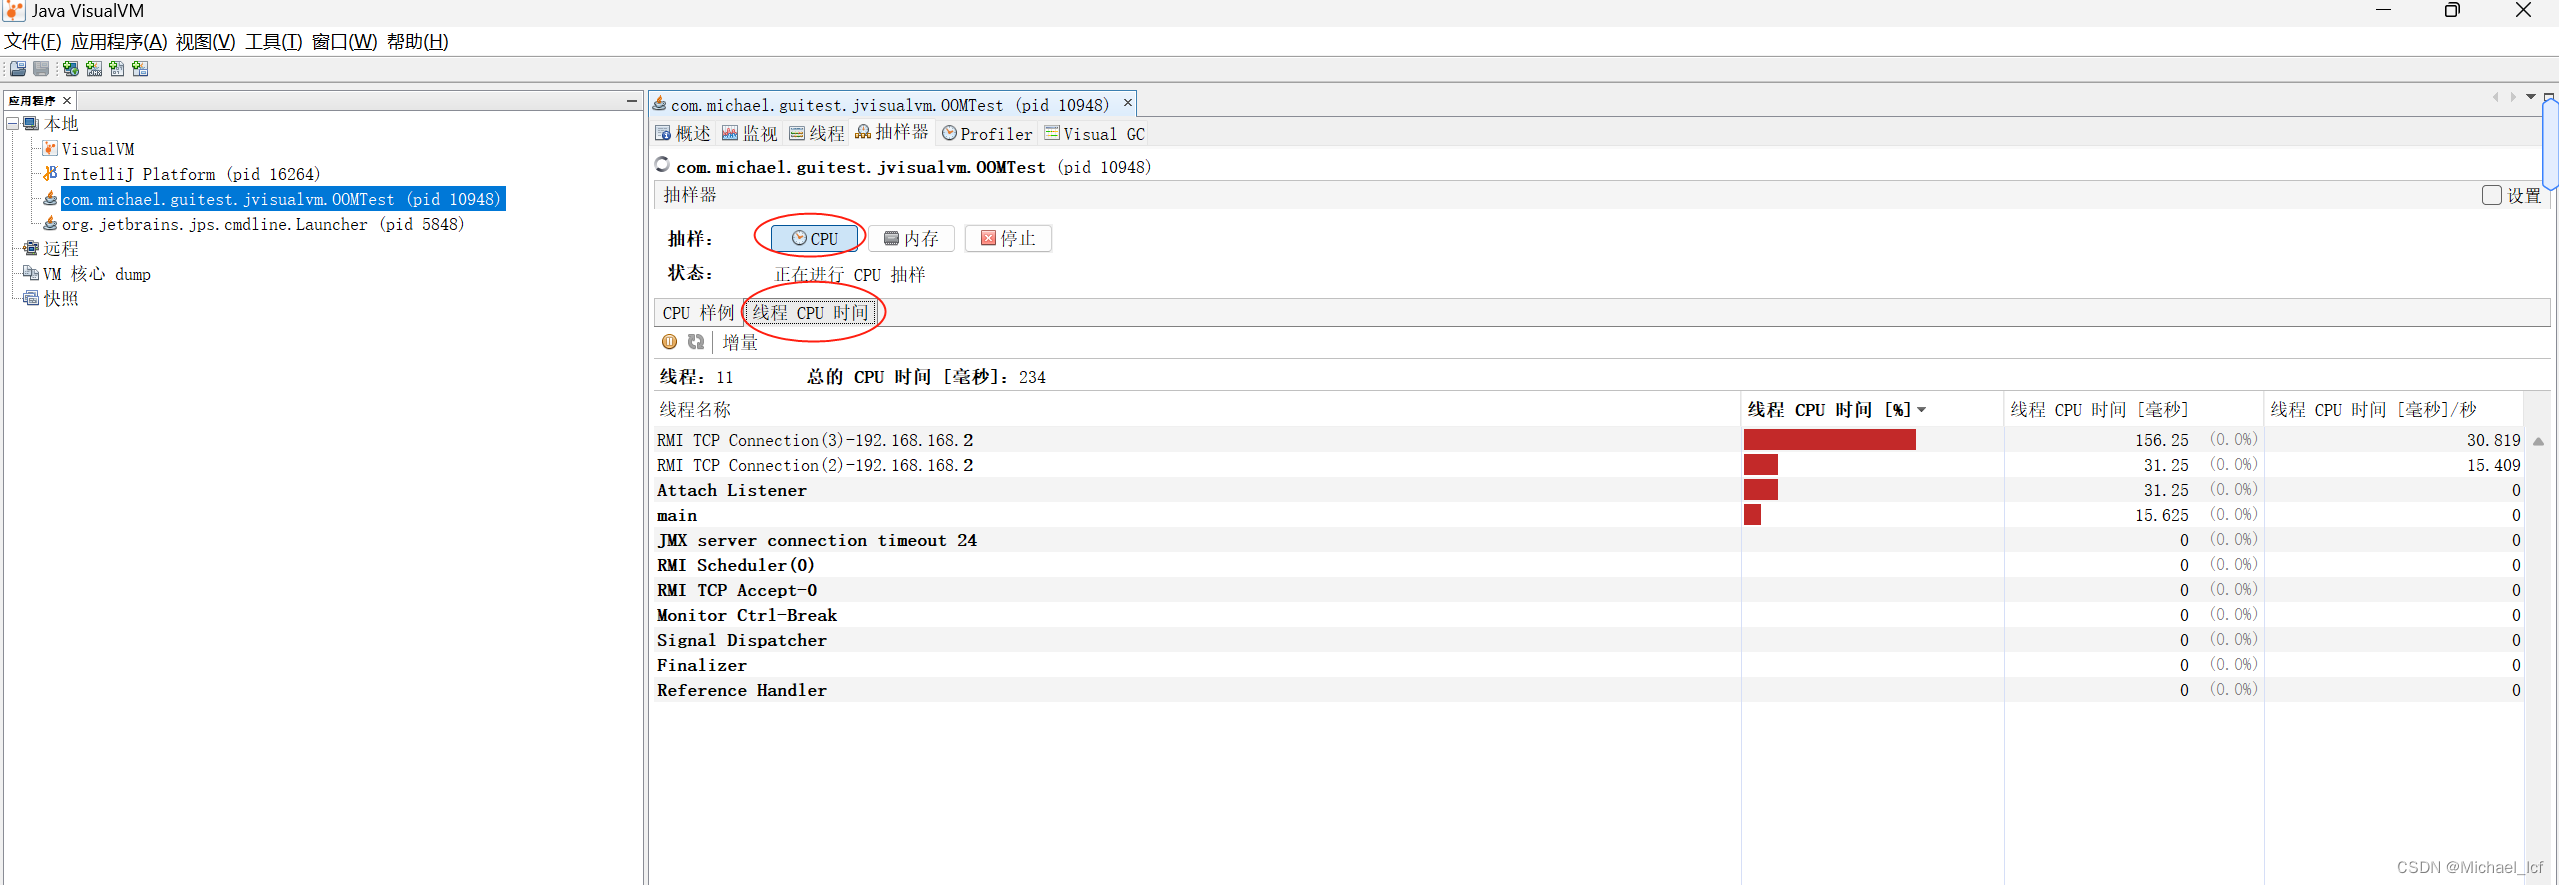Click the 本地 local computer icon
The height and width of the screenshot is (885, 2559).
coord(31,124)
